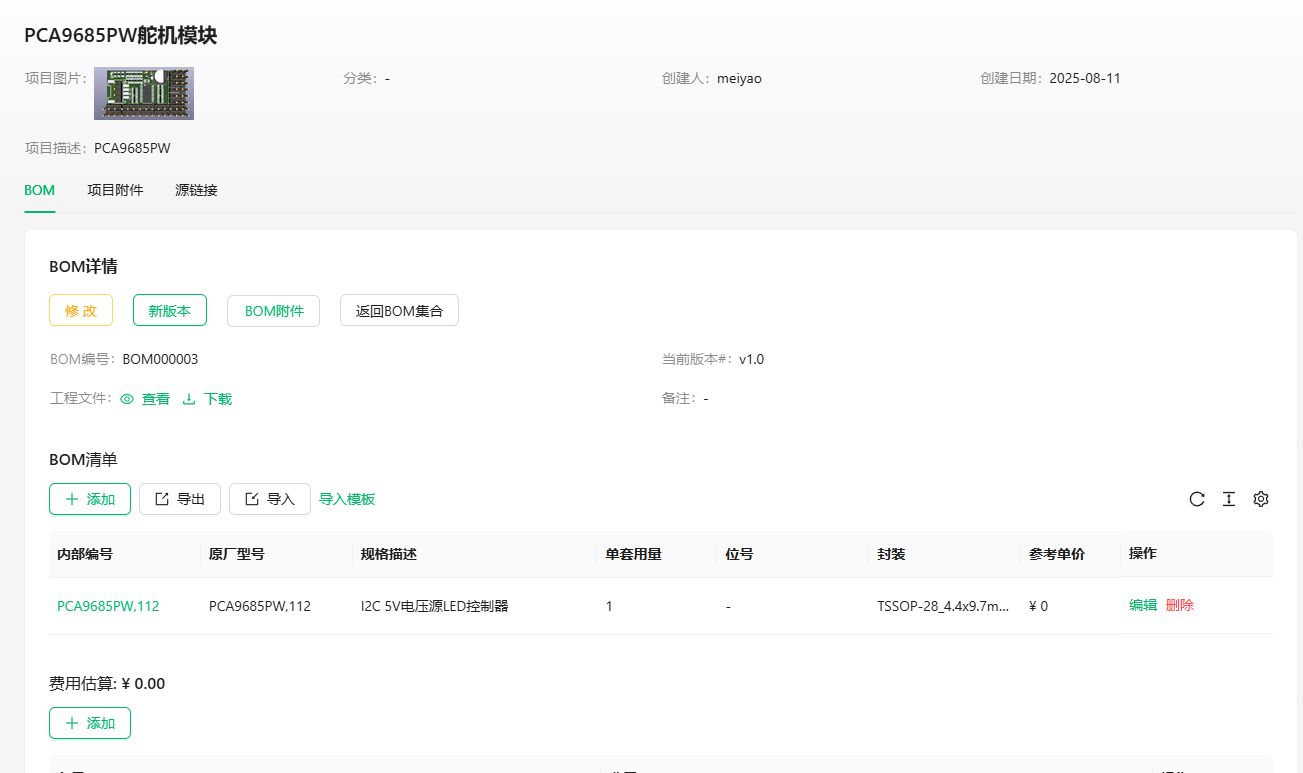Click 下载 link for 工程文件
Viewport: 1303px width, 773px height.
click(207, 399)
